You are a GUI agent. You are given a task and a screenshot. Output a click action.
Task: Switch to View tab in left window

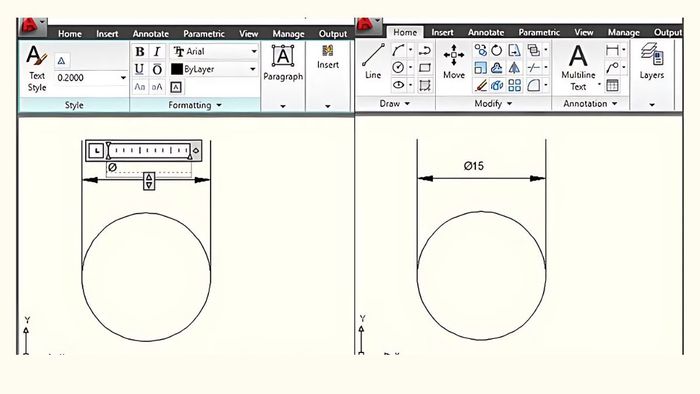(248, 33)
